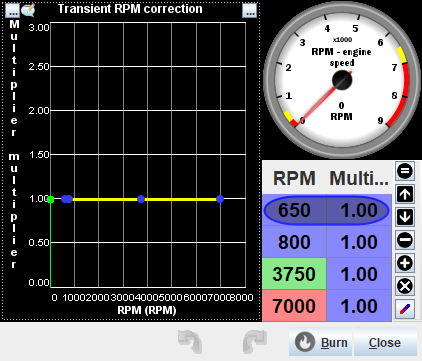Open the right ellipsis options button

pyautogui.click(x=250, y=10)
